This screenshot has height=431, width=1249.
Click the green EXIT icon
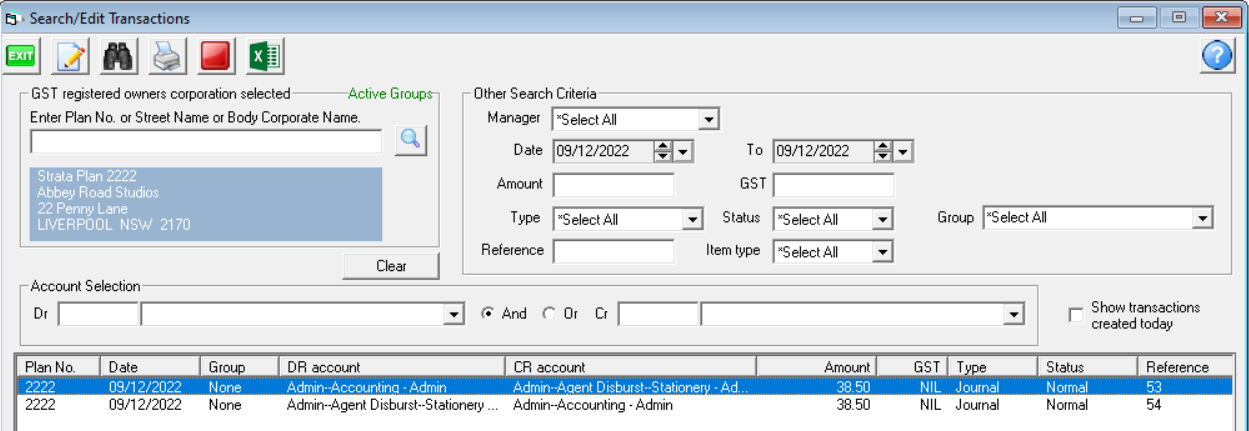click(21, 57)
